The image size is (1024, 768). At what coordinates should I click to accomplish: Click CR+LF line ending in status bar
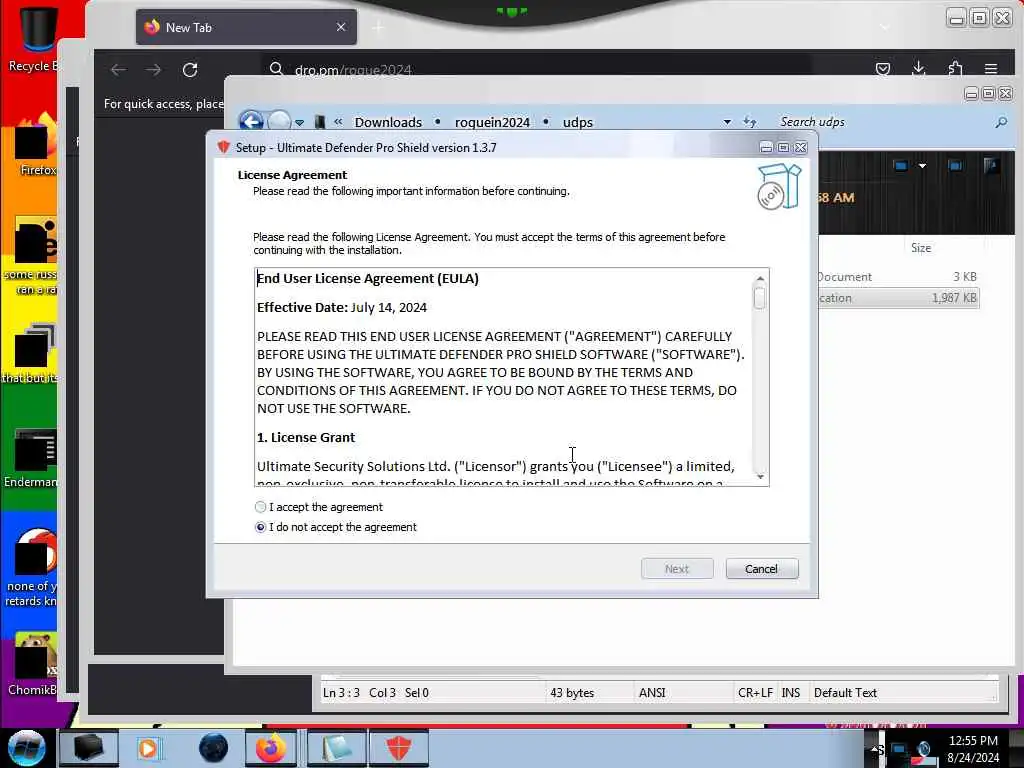click(756, 693)
